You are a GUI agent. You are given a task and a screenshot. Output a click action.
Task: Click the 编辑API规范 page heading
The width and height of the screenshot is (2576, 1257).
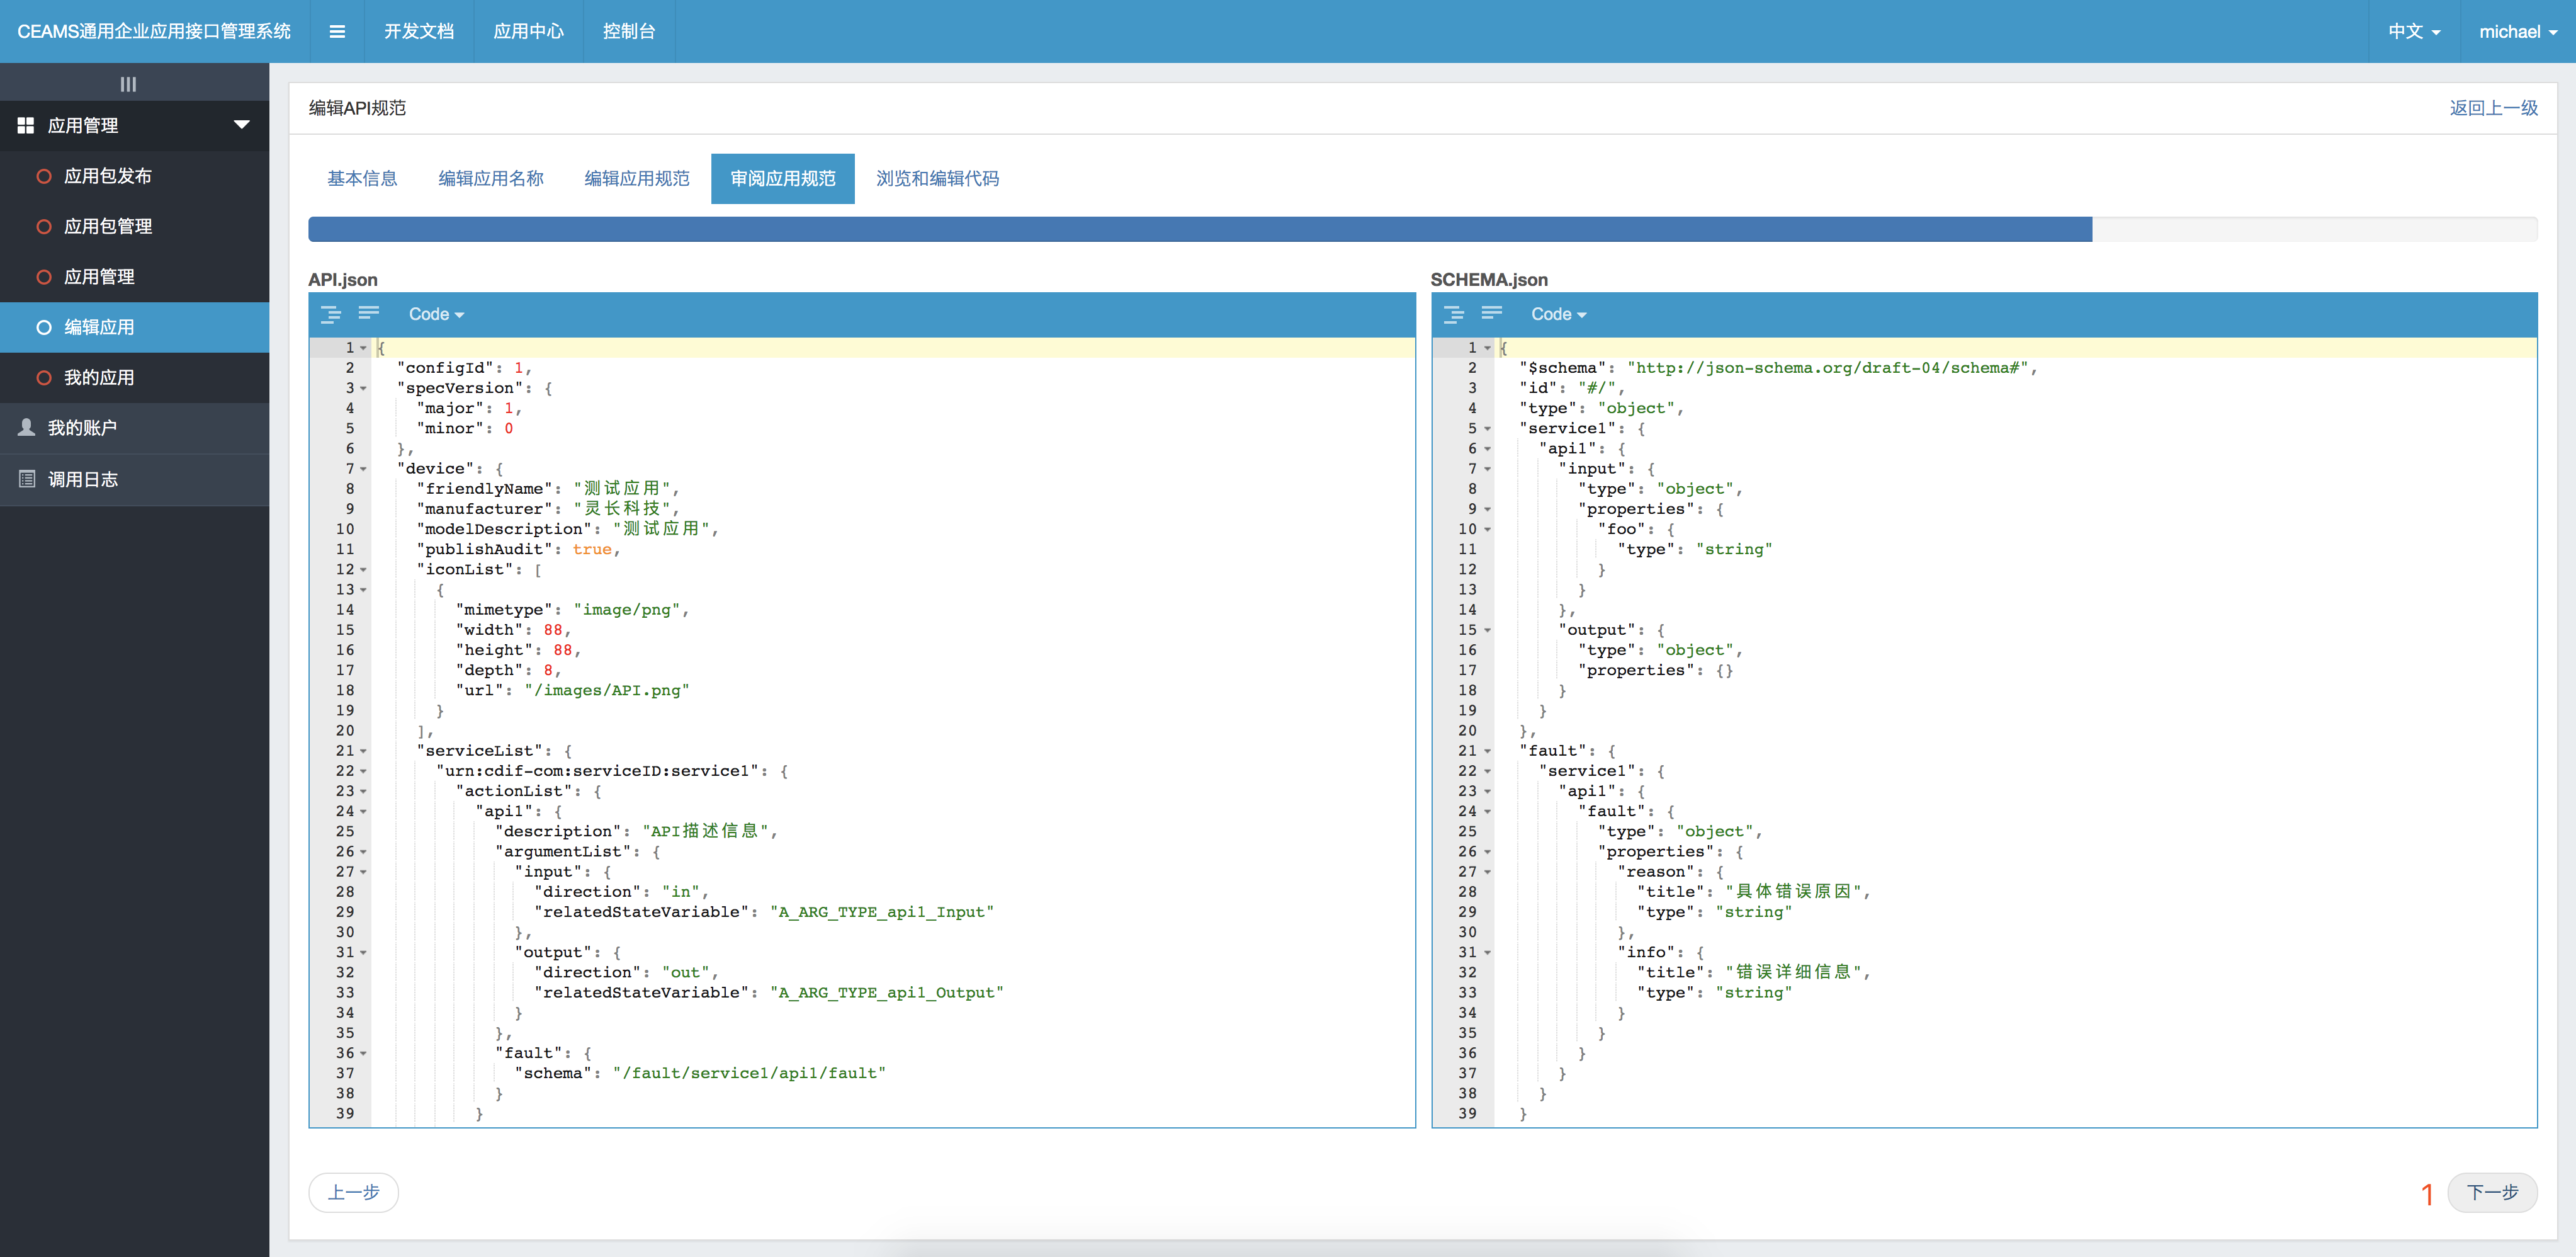357,108
